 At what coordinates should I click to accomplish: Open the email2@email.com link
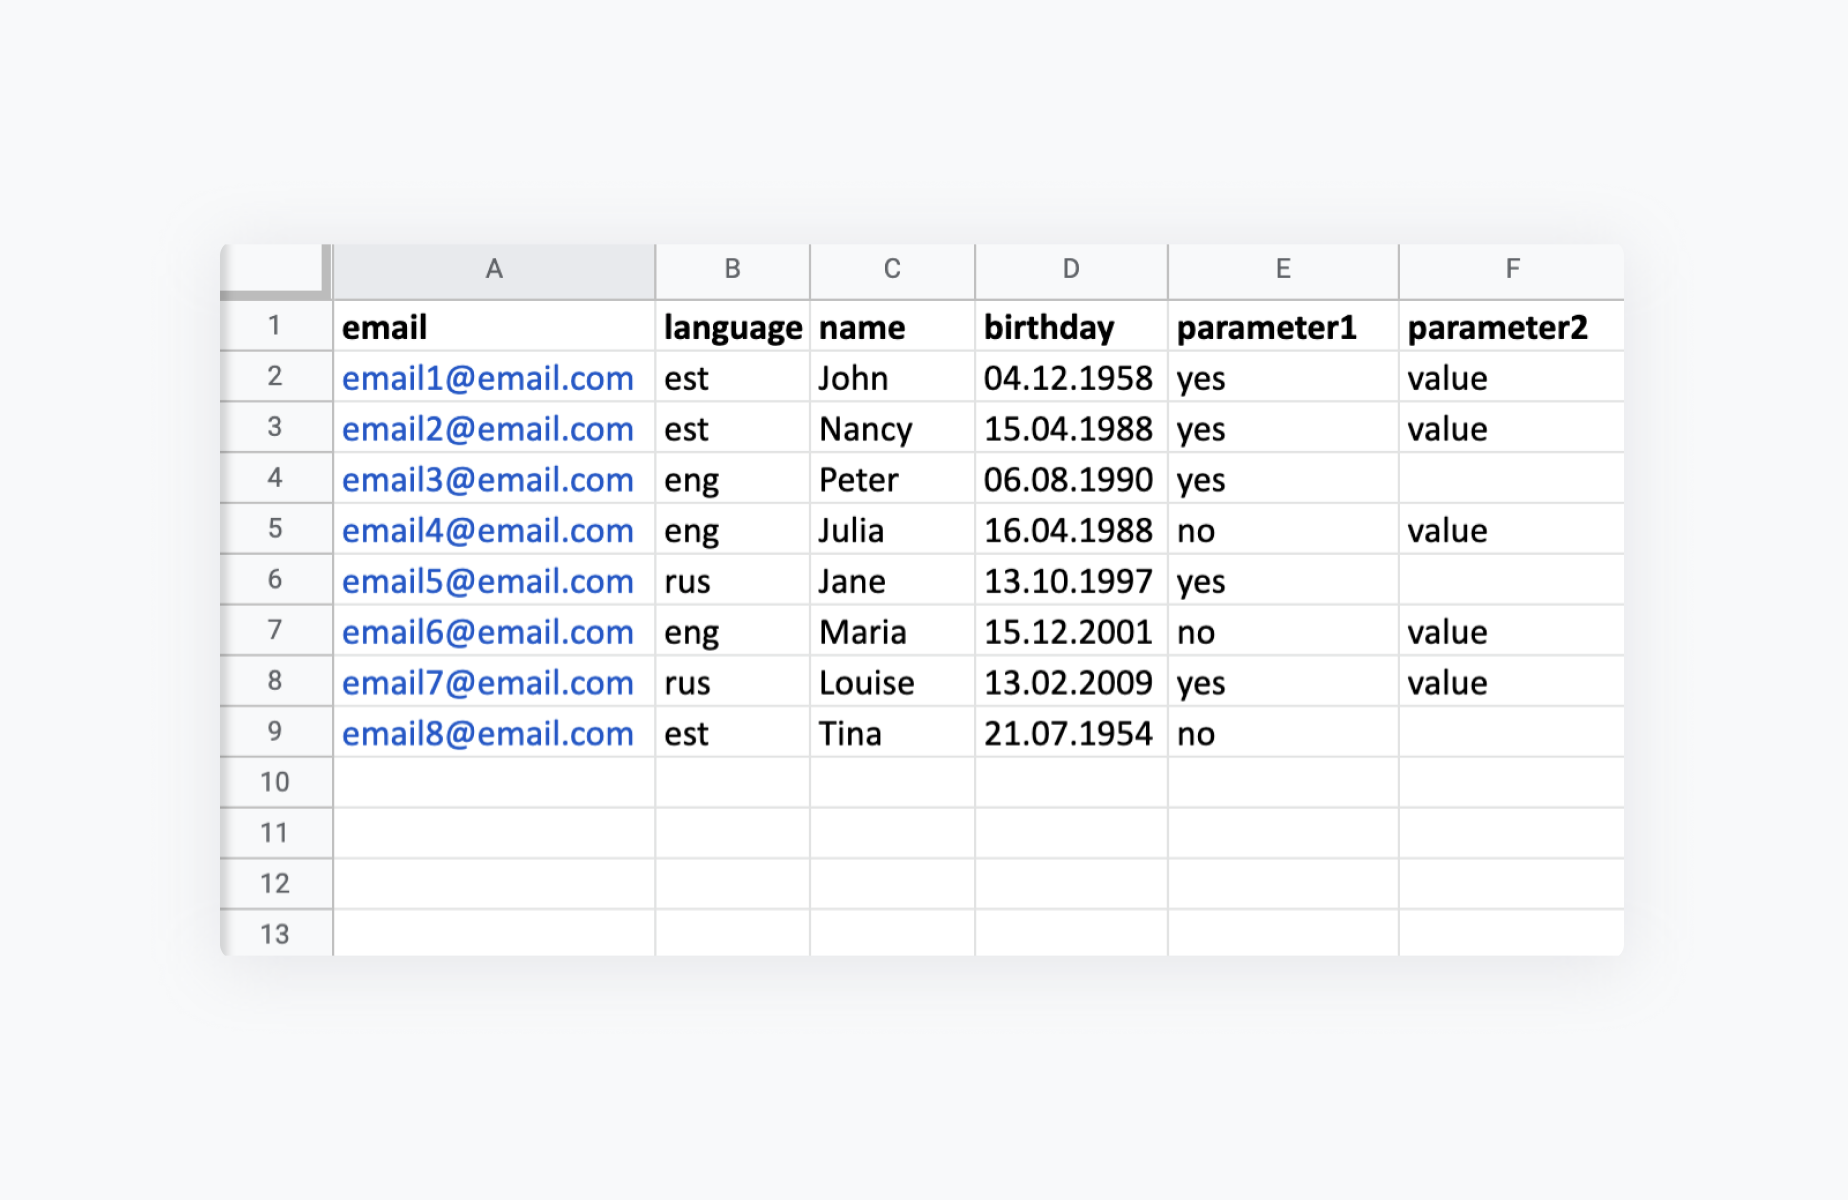[x=488, y=429]
